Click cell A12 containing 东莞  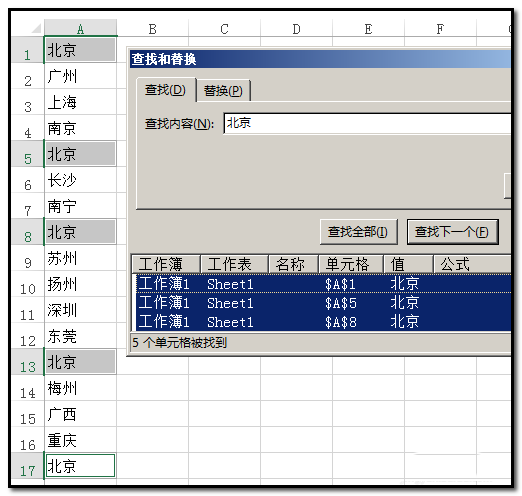[80, 336]
